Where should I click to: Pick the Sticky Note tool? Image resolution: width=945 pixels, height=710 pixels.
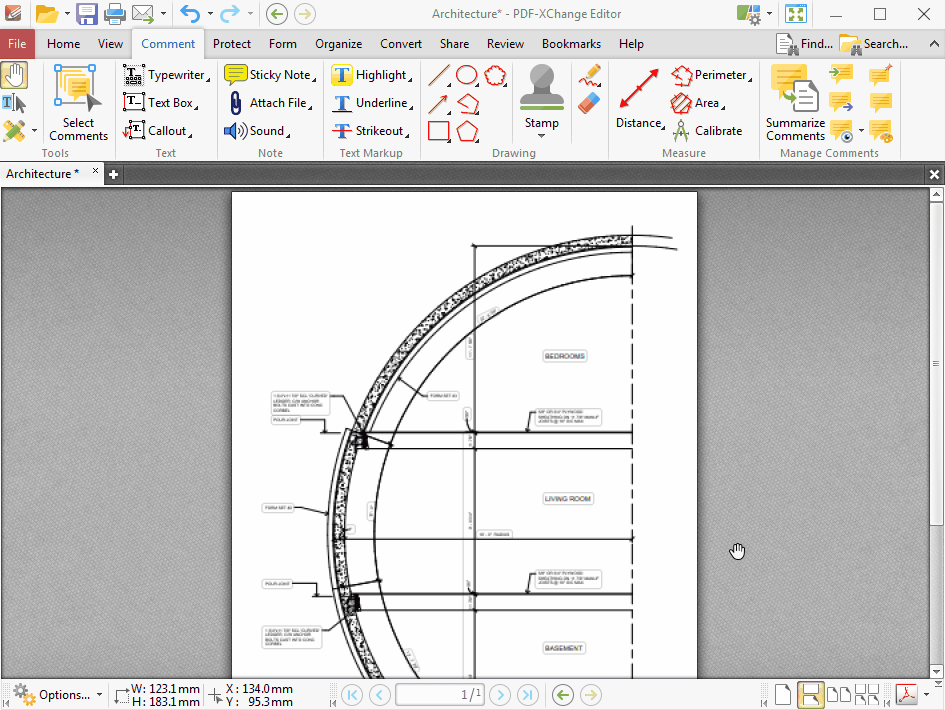[x=268, y=75]
